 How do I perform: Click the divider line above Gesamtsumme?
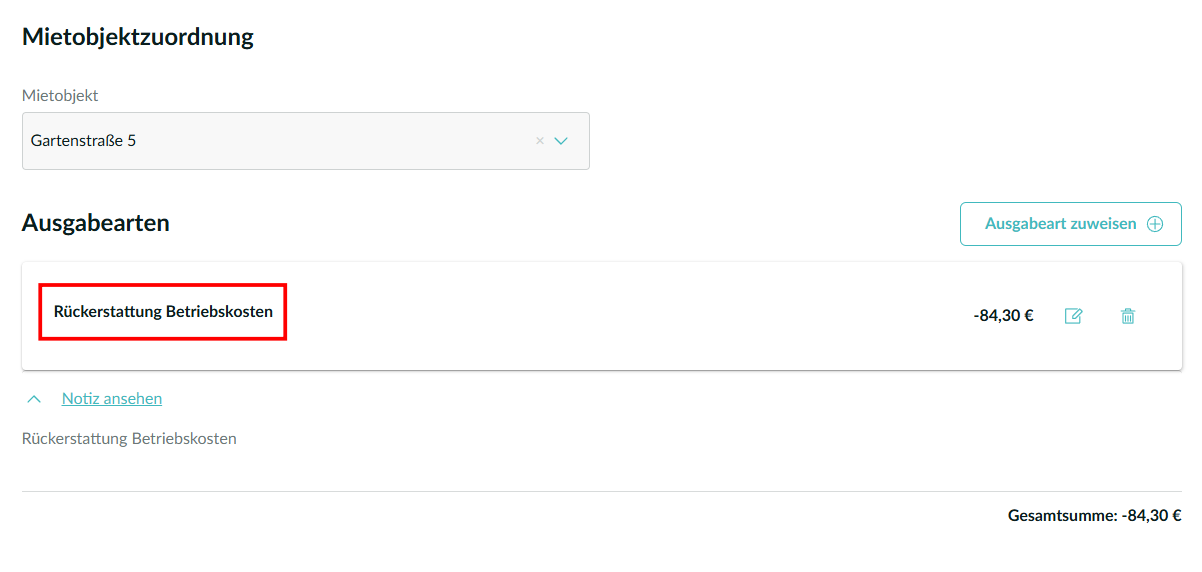tap(600, 491)
